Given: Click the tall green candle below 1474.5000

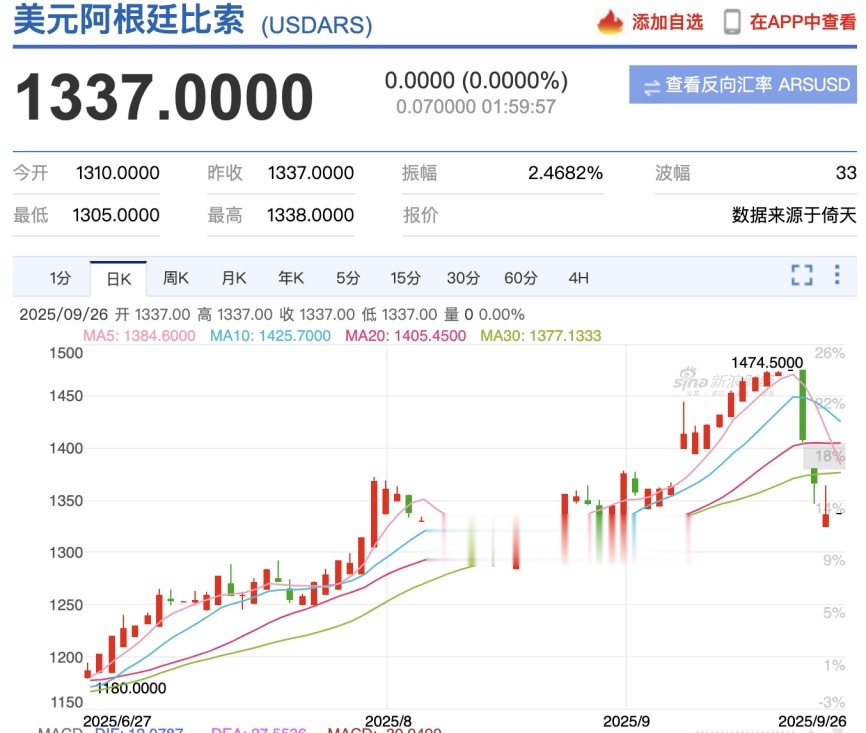Looking at the screenshot, I should 802,405.
